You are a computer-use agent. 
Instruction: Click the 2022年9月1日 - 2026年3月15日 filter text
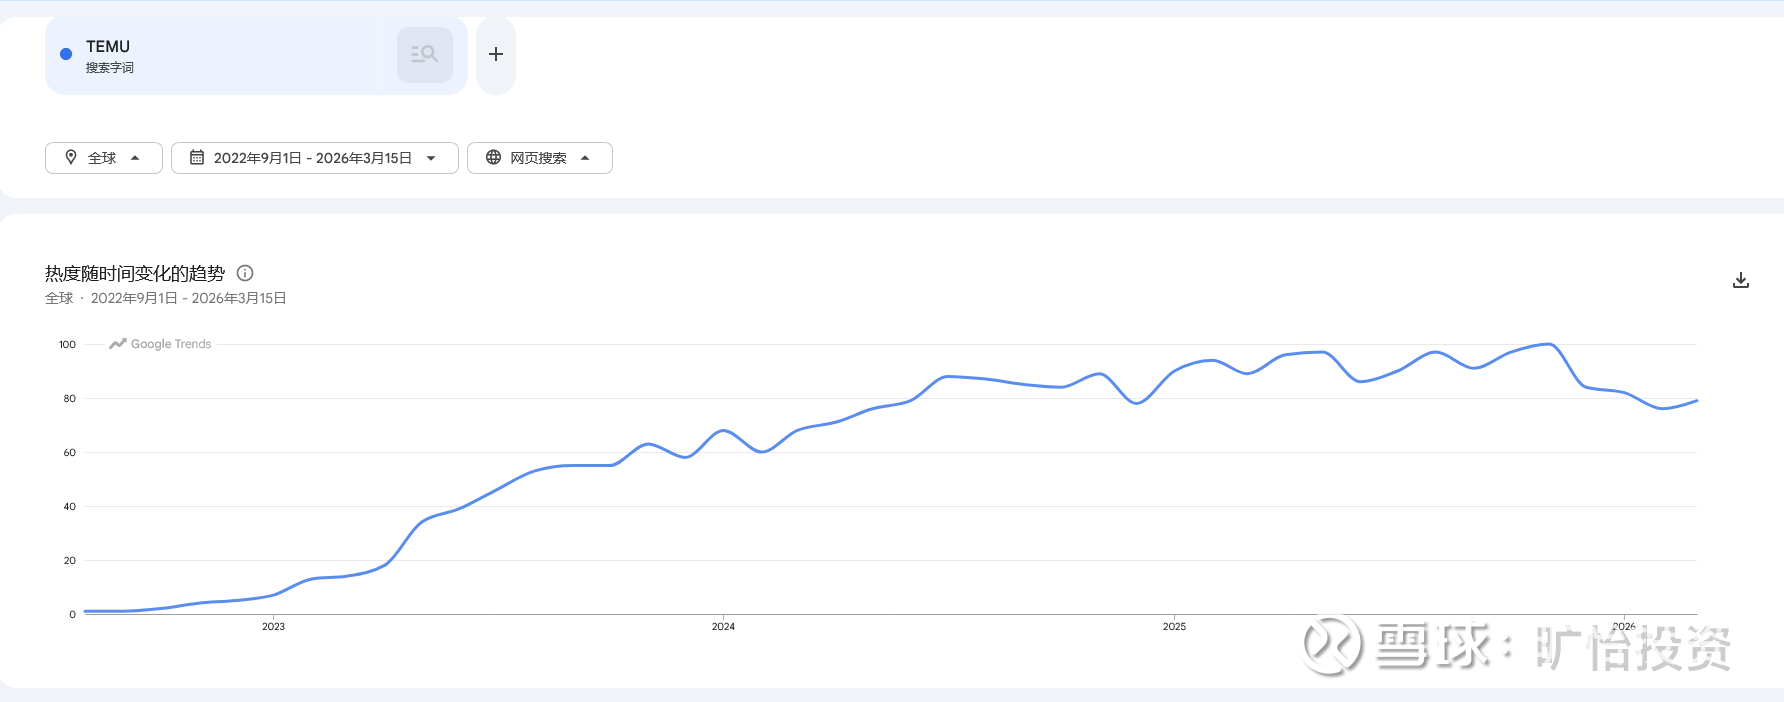pos(312,158)
